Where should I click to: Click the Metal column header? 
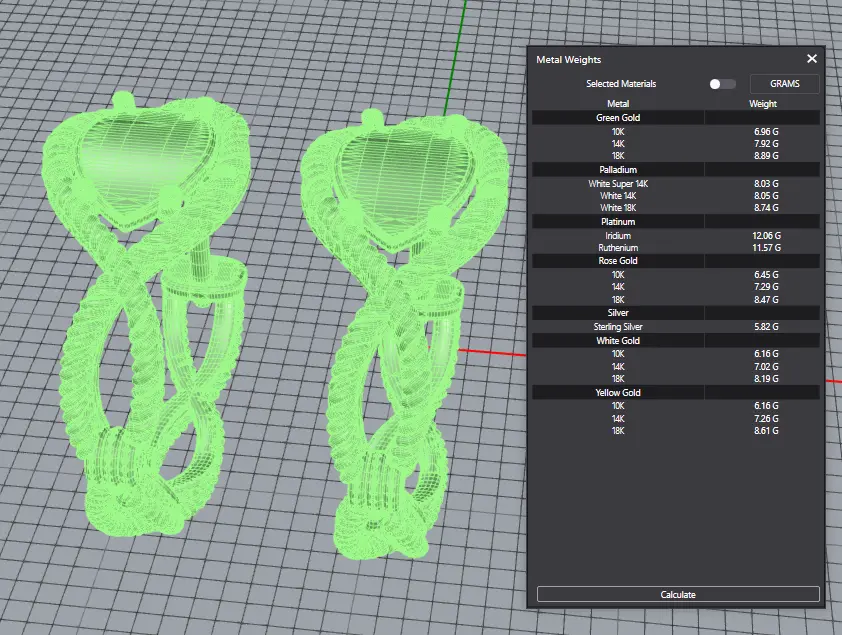pyautogui.click(x=618, y=104)
